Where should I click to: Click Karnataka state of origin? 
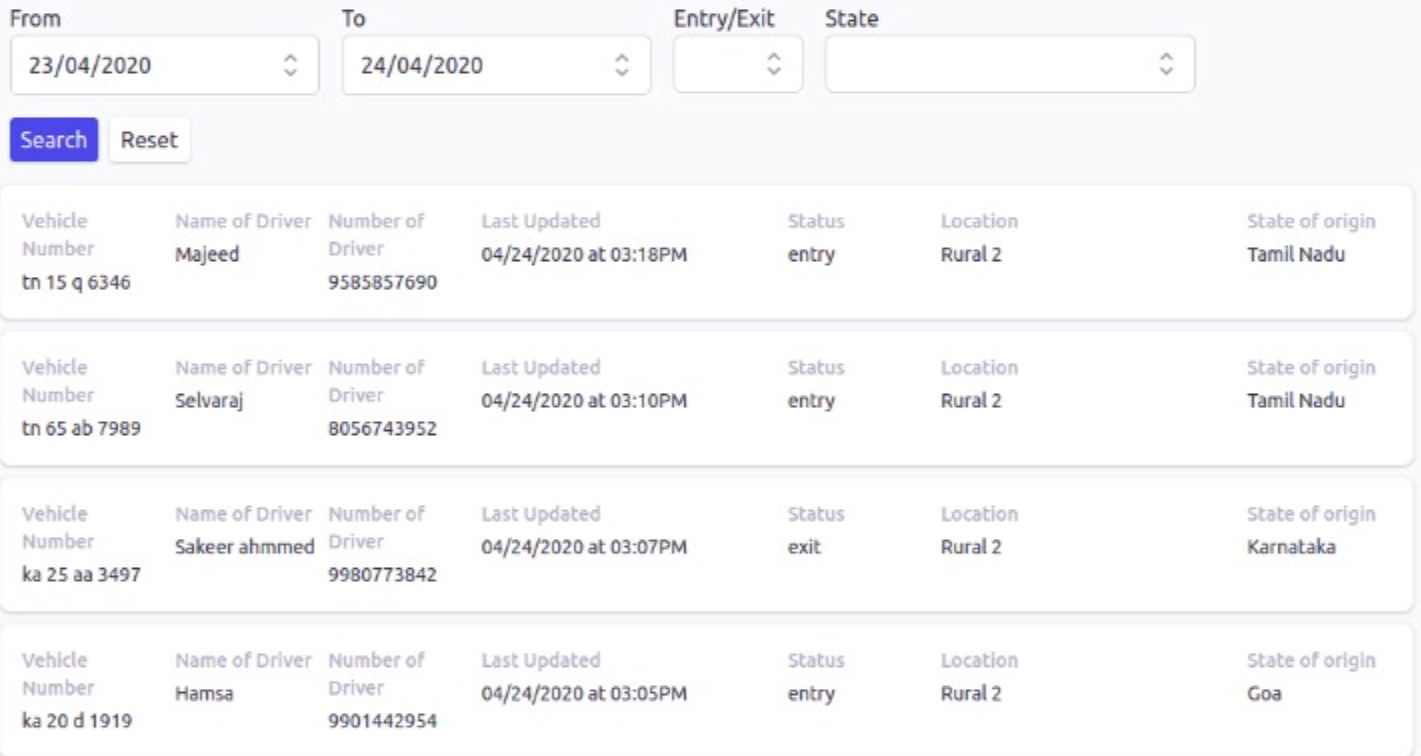(x=1291, y=547)
